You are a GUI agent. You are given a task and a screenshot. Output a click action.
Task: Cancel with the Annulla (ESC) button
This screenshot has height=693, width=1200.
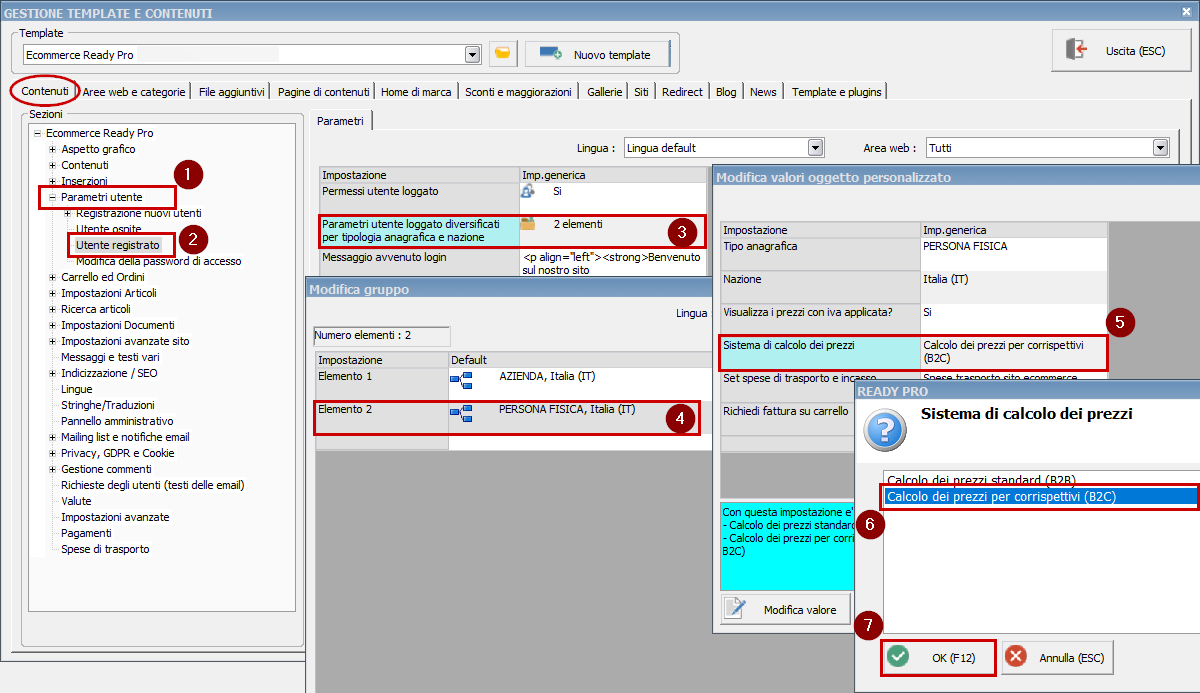click(1058, 657)
